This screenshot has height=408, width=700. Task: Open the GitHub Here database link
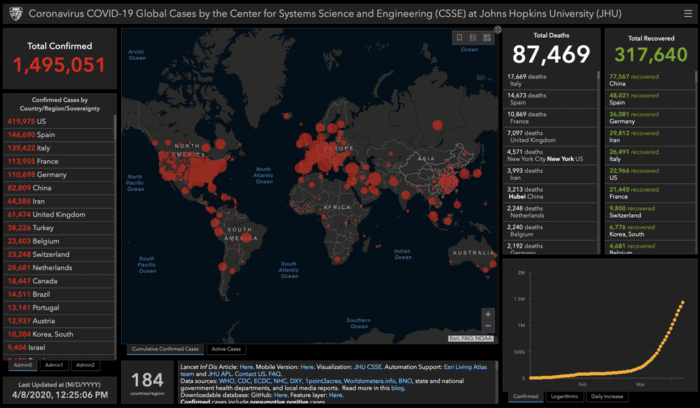pos(281,396)
